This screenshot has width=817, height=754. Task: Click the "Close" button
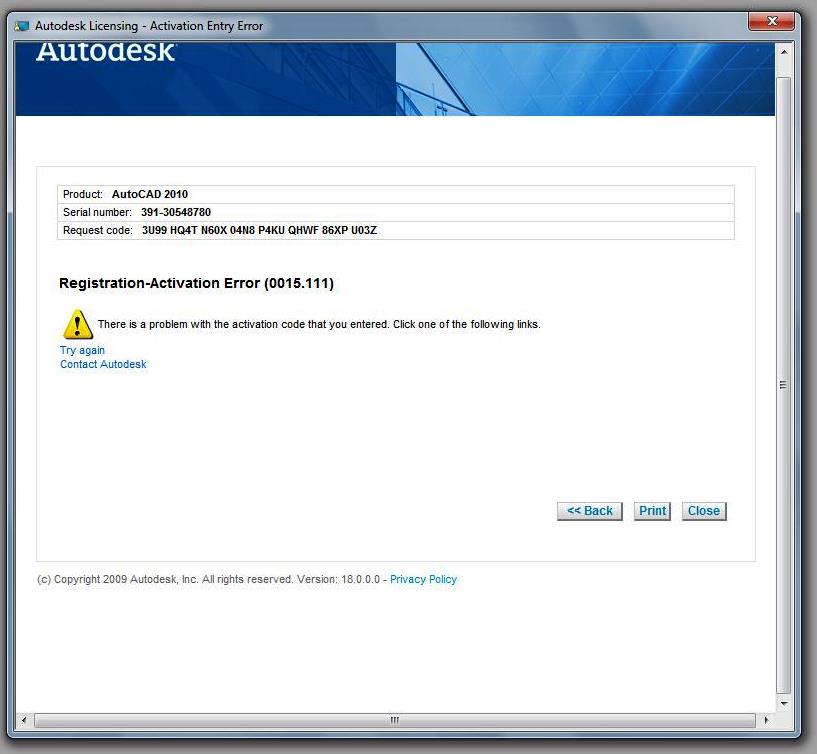pyautogui.click(x=704, y=511)
